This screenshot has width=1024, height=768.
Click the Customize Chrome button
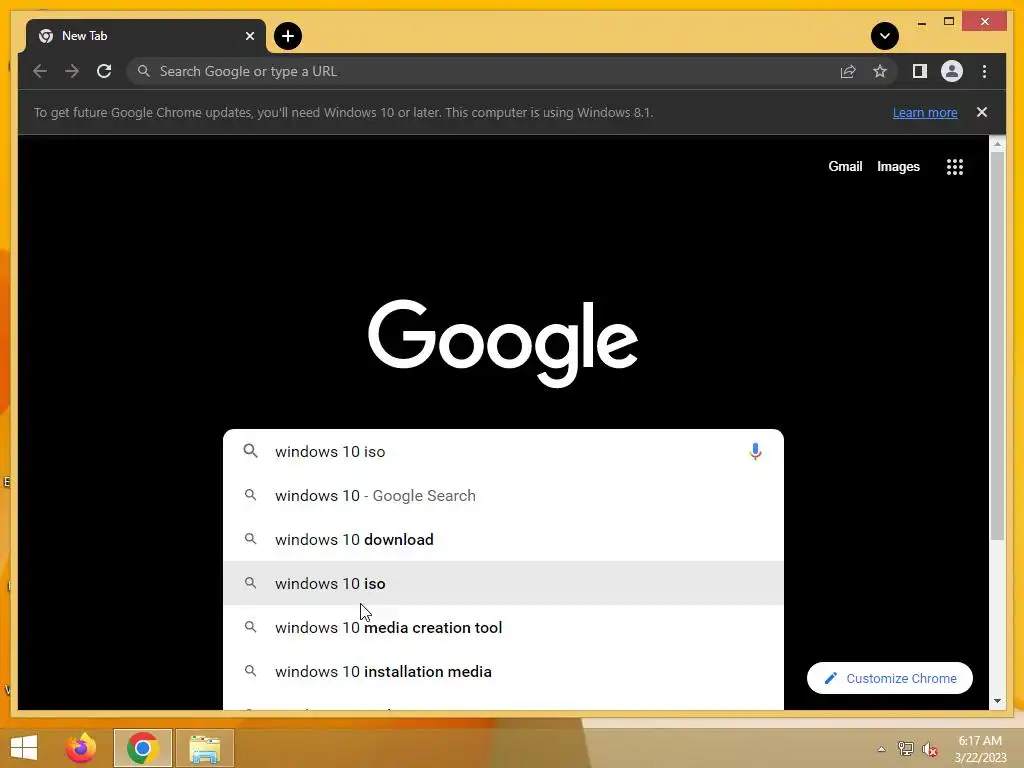[889, 679]
